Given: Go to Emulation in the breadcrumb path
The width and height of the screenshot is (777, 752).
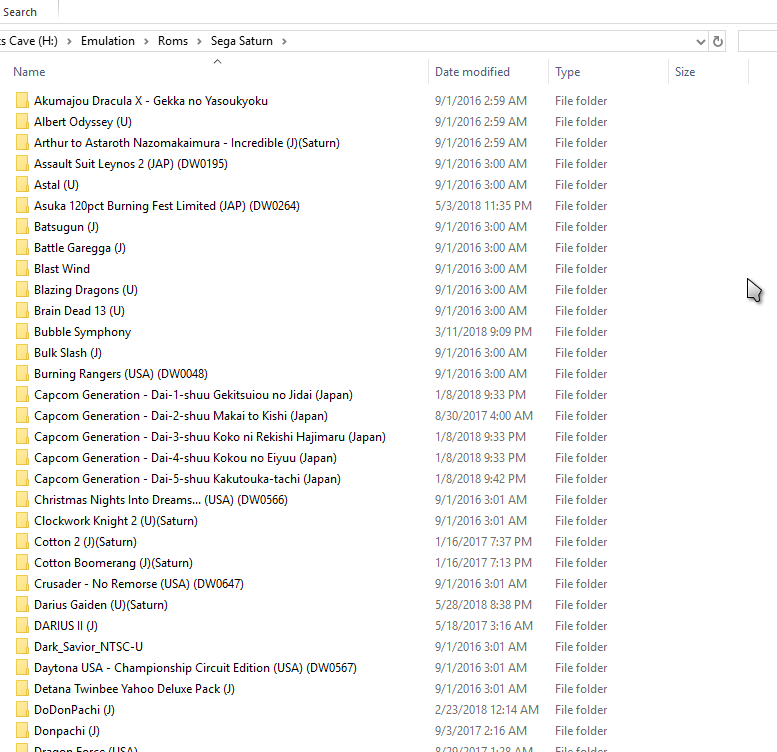Looking at the screenshot, I should [108, 41].
